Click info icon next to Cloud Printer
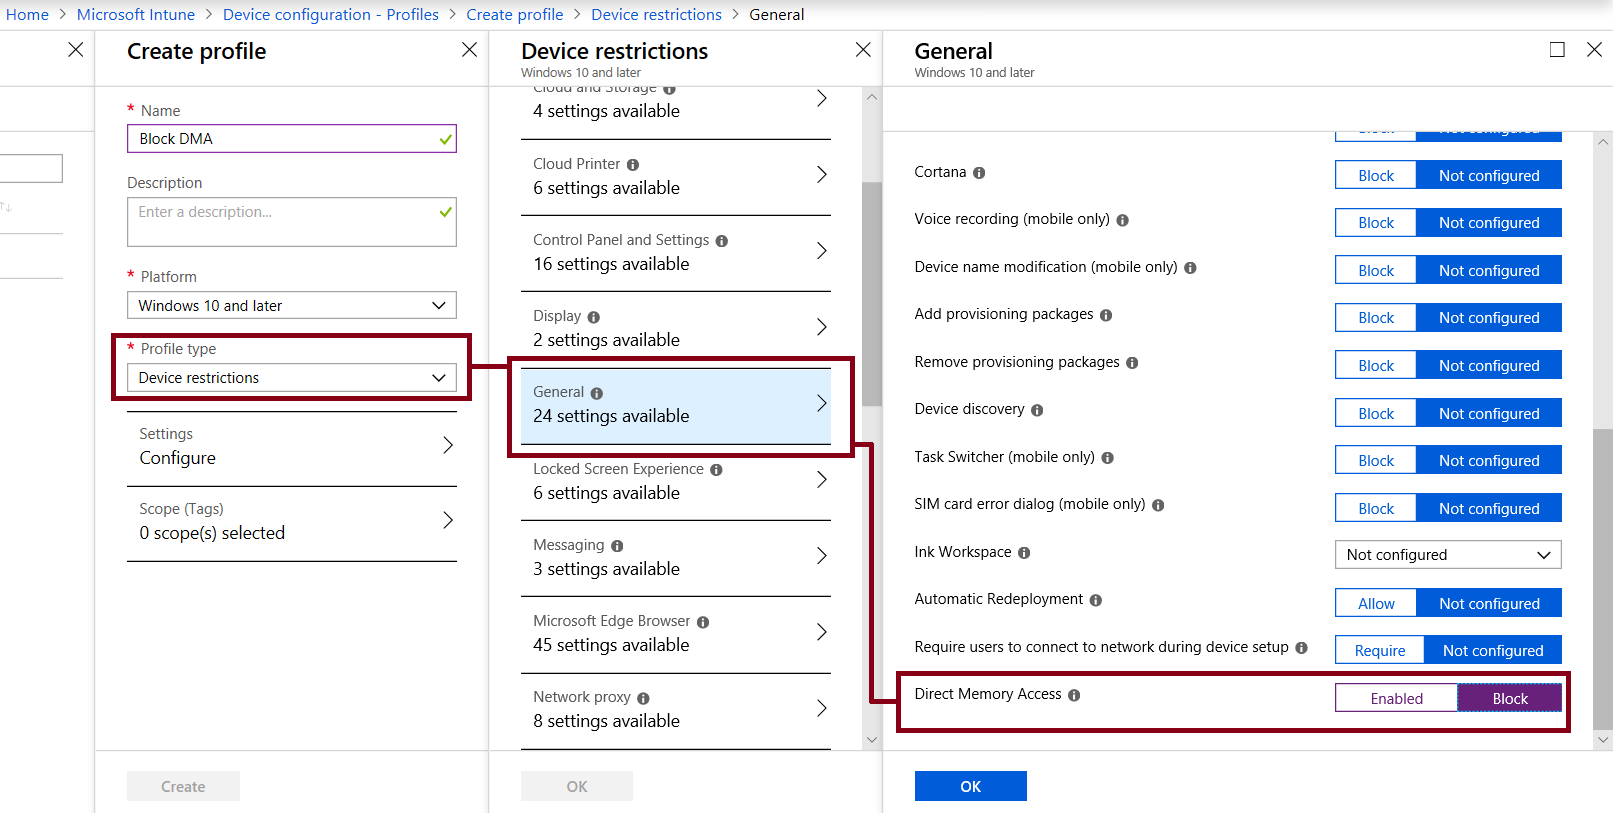Image resolution: width=1613 pixels, height=813 pixels. click(633, 165)
